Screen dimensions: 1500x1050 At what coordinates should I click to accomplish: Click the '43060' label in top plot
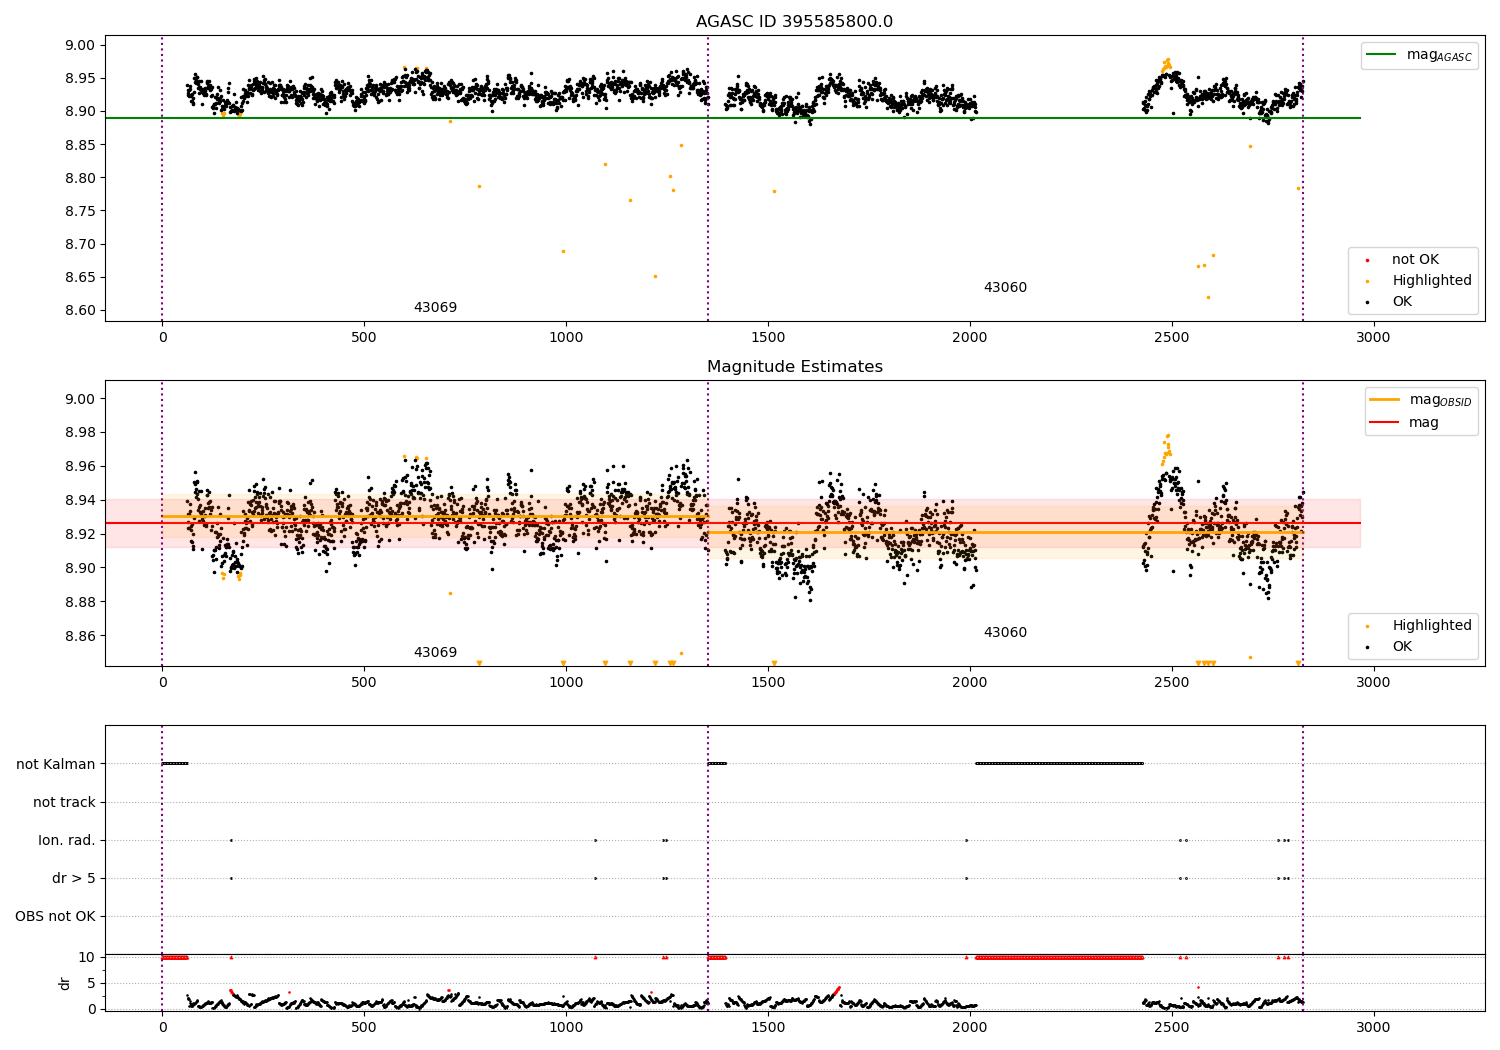(x=1005, y=288)
